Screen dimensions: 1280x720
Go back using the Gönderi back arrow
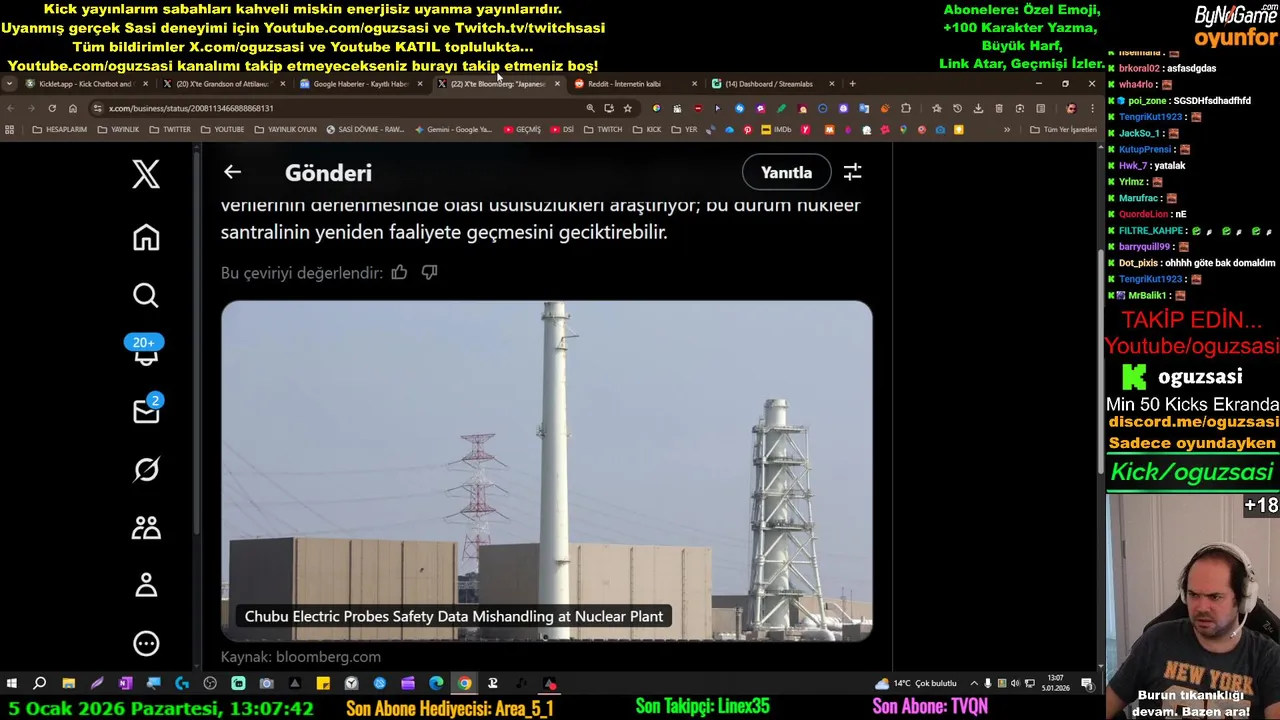[x=232, y=172]
